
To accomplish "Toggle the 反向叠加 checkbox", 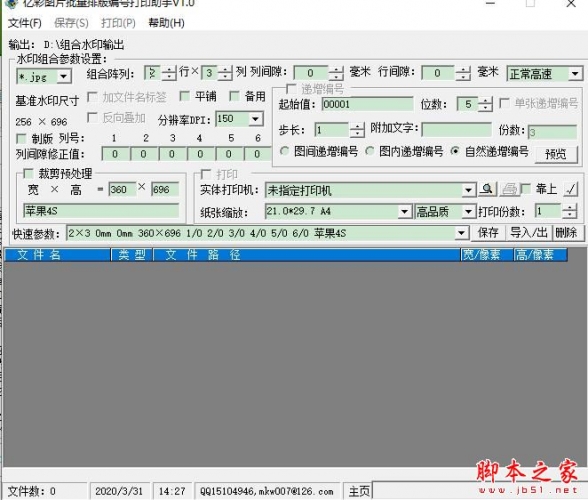I will [x=92, y=117].
